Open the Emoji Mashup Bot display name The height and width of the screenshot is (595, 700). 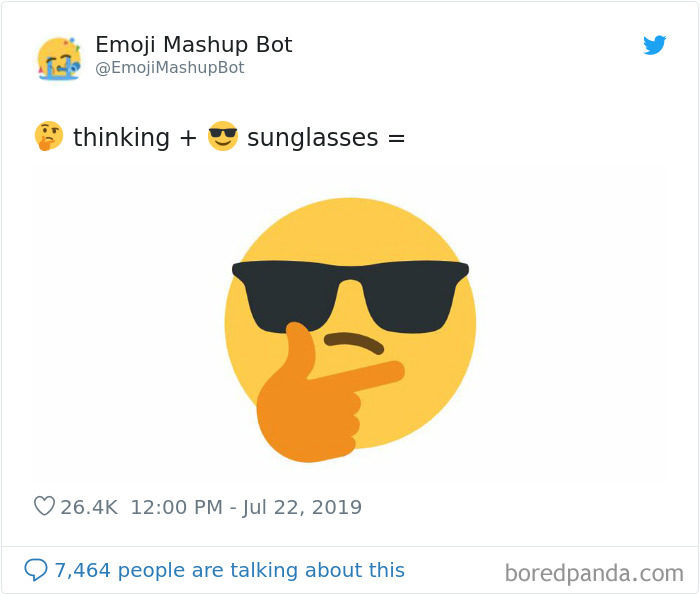coord(193,45)
